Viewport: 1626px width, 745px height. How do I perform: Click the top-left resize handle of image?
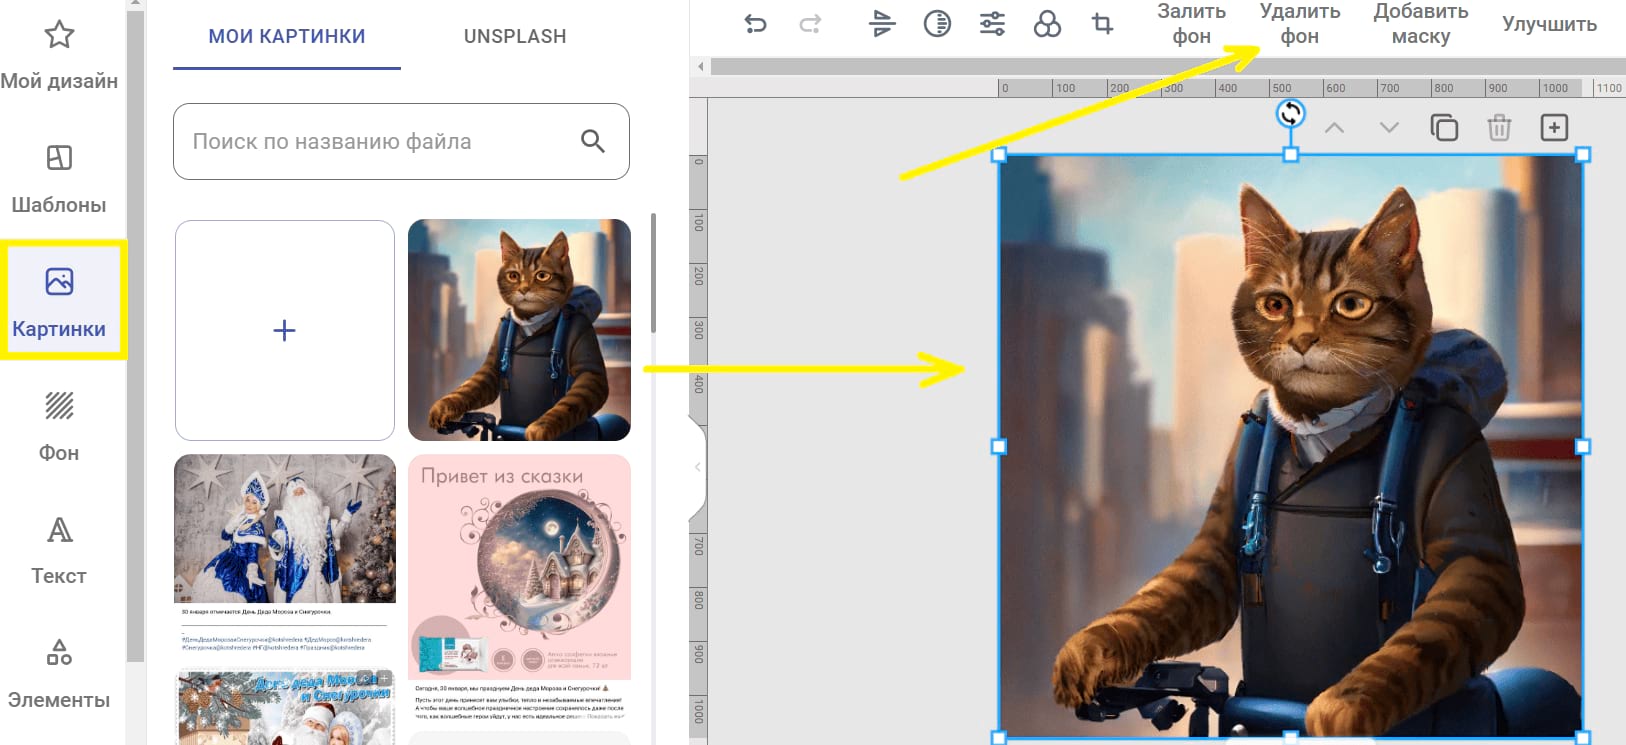[998, 155]
